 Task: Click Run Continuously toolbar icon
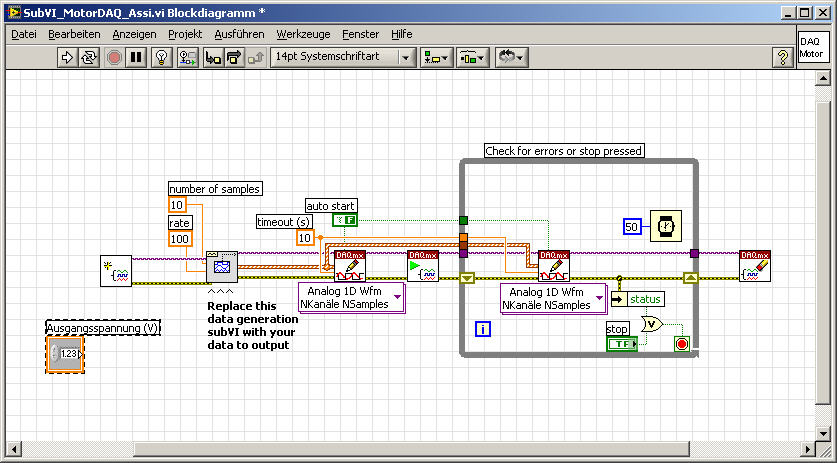pos(90,57)
